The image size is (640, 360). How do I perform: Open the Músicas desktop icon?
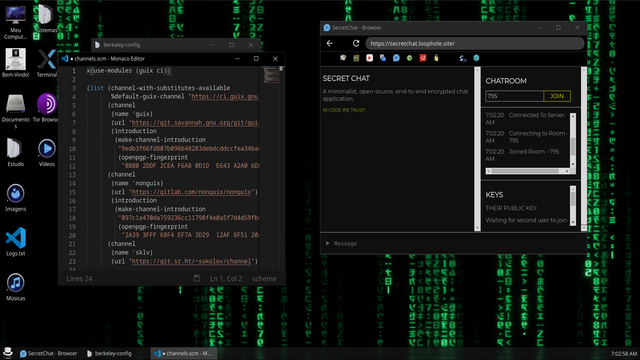pyautogui.click(x=16, y=287)
